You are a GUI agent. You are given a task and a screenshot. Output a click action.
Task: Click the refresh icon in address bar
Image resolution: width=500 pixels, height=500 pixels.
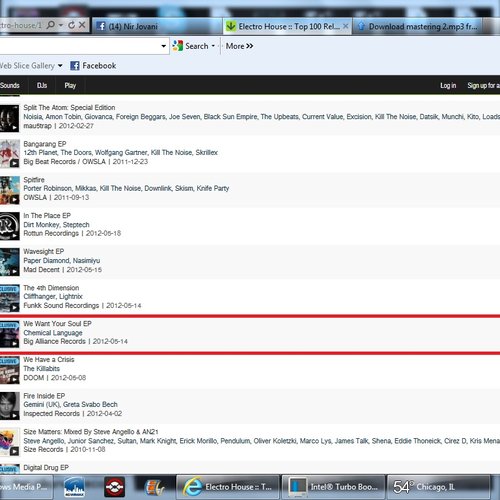tap(71, 25)
